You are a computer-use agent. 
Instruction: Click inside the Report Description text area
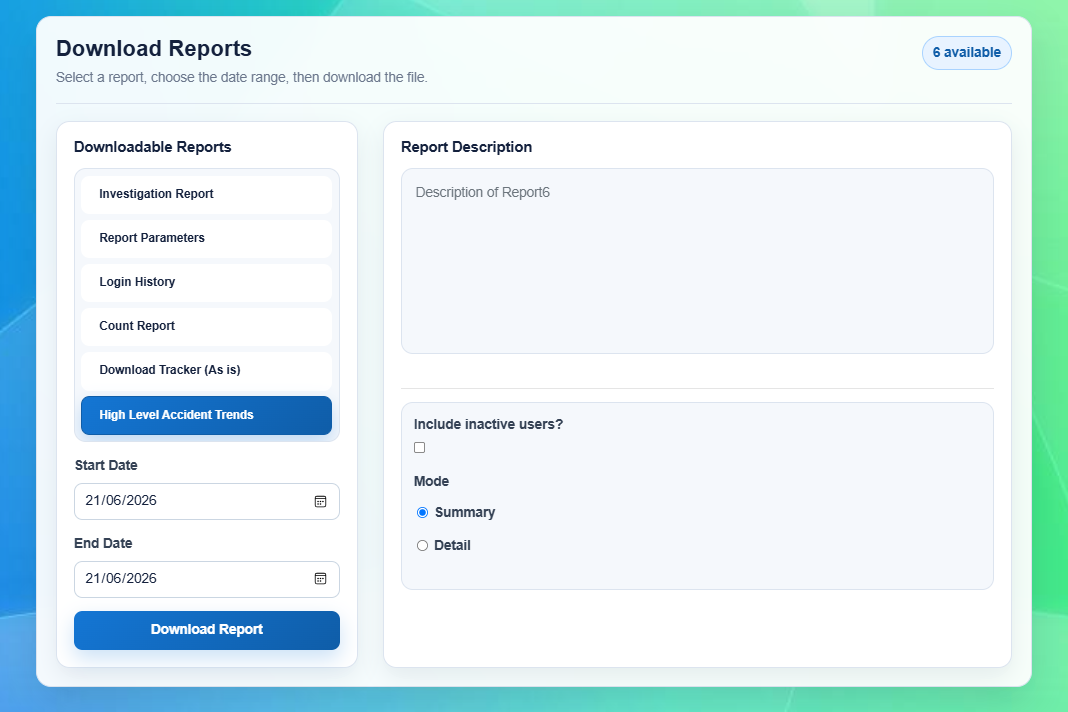(x=697, y=261)
